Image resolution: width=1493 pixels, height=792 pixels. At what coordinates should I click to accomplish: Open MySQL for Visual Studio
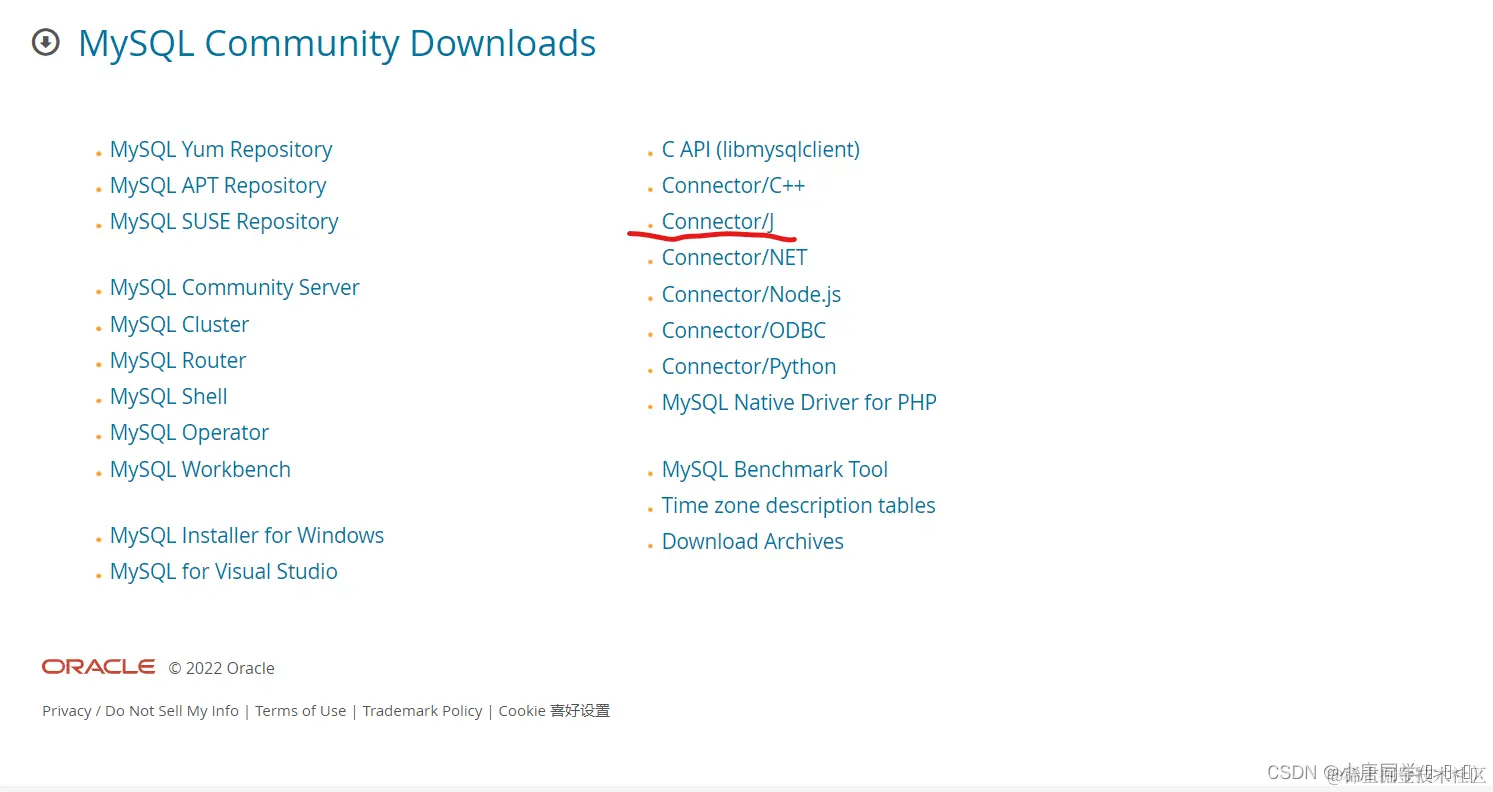pos(224,571)
